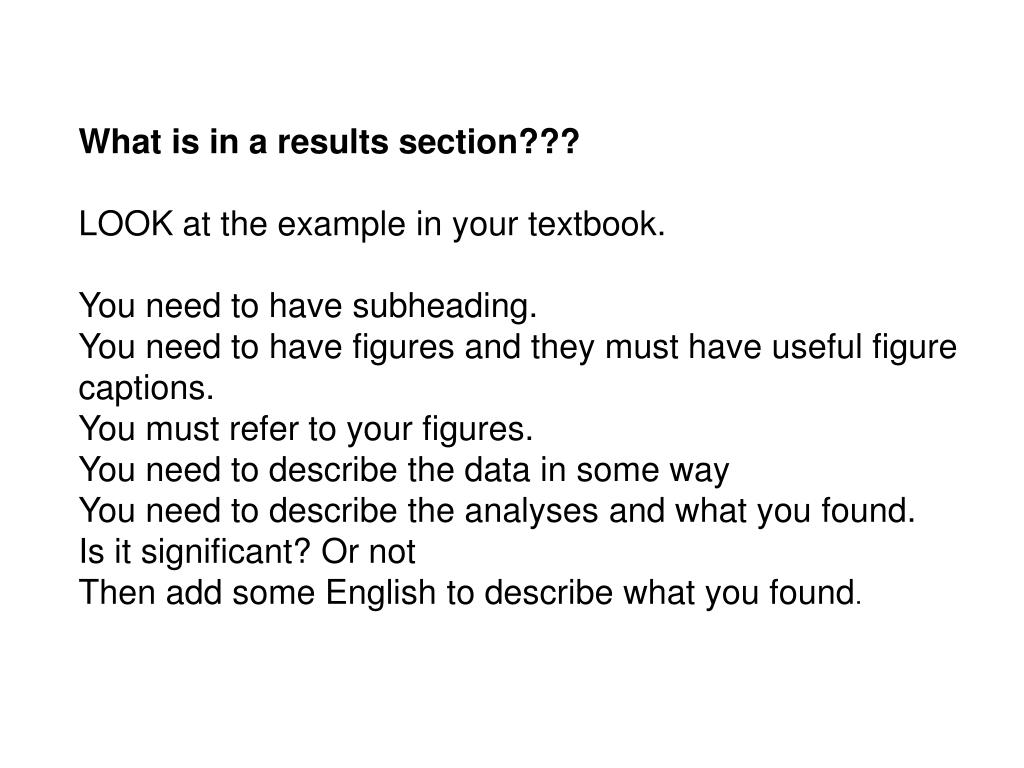
Task: Click 'Then add some' at the start of the last line
Action: (197, 594)
